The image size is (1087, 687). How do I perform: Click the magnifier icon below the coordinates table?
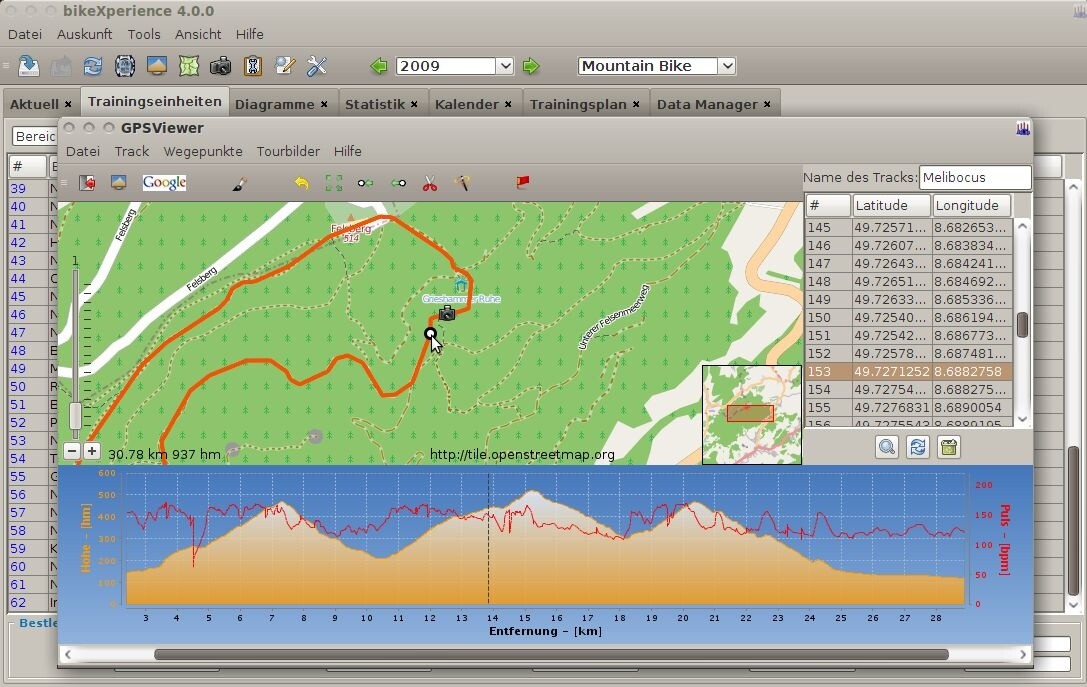887,446
